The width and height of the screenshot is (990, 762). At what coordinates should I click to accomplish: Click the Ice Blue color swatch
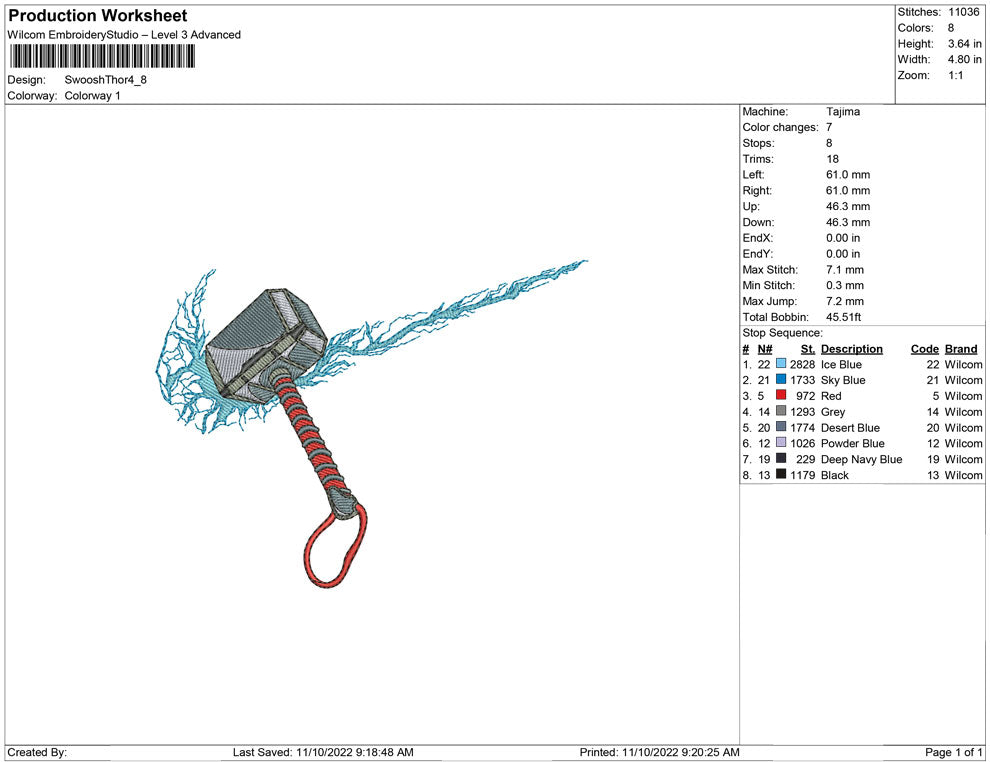point(781,364)
